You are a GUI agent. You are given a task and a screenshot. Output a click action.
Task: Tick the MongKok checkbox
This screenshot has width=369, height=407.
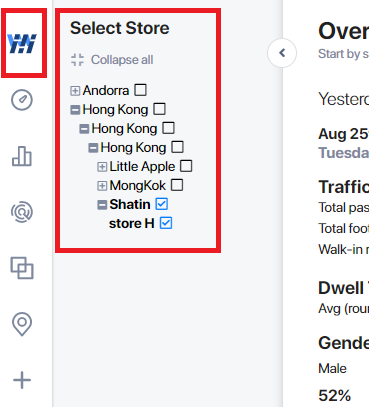[x=177, y=185]
